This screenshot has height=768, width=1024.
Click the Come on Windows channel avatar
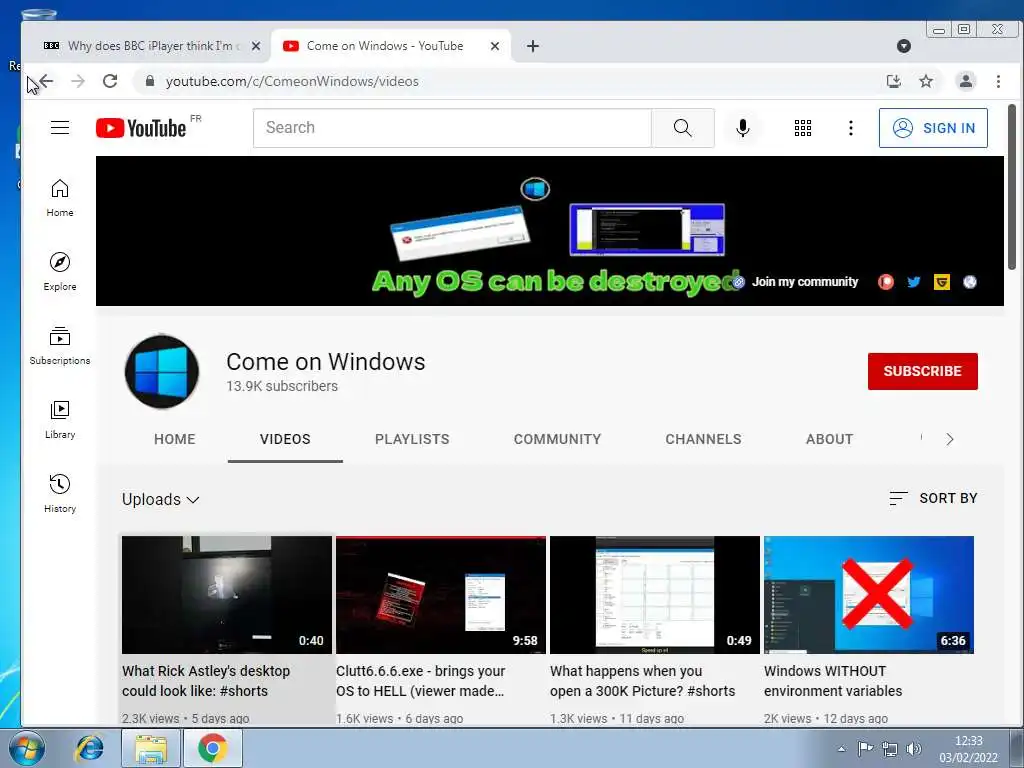click(x=162, y=371)
